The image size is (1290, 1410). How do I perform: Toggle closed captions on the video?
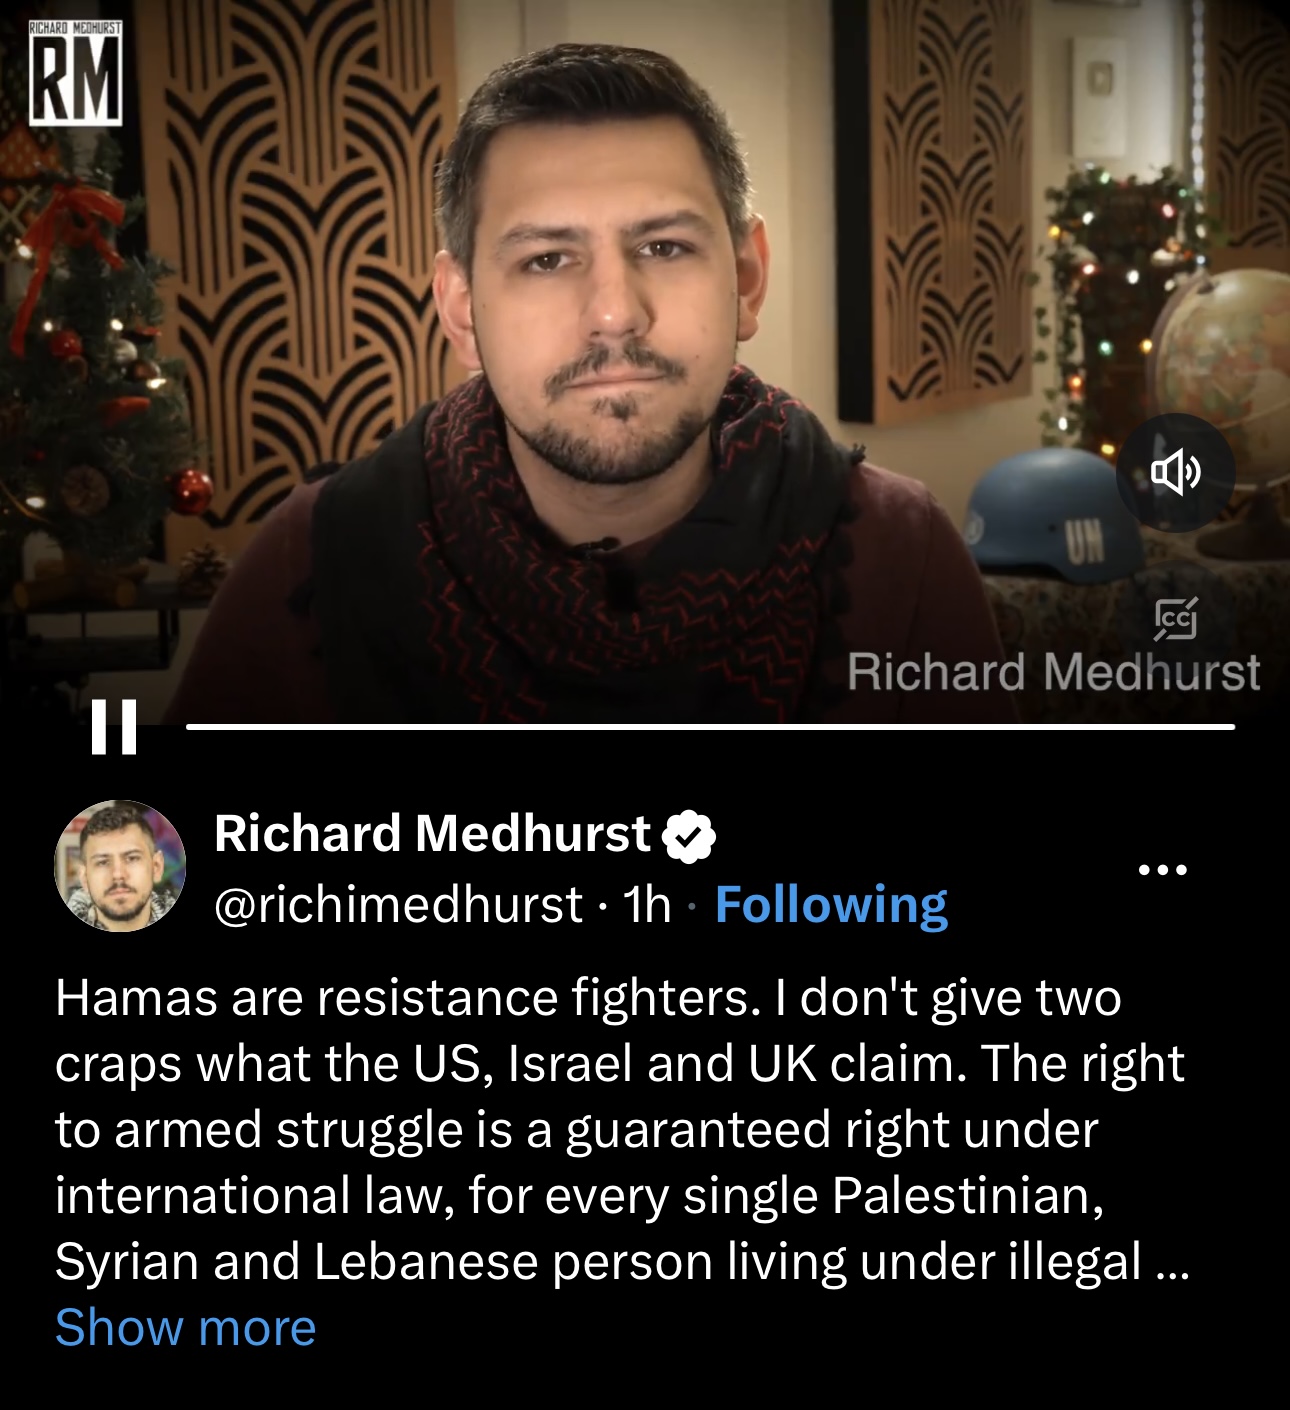tap(1175, 619)
